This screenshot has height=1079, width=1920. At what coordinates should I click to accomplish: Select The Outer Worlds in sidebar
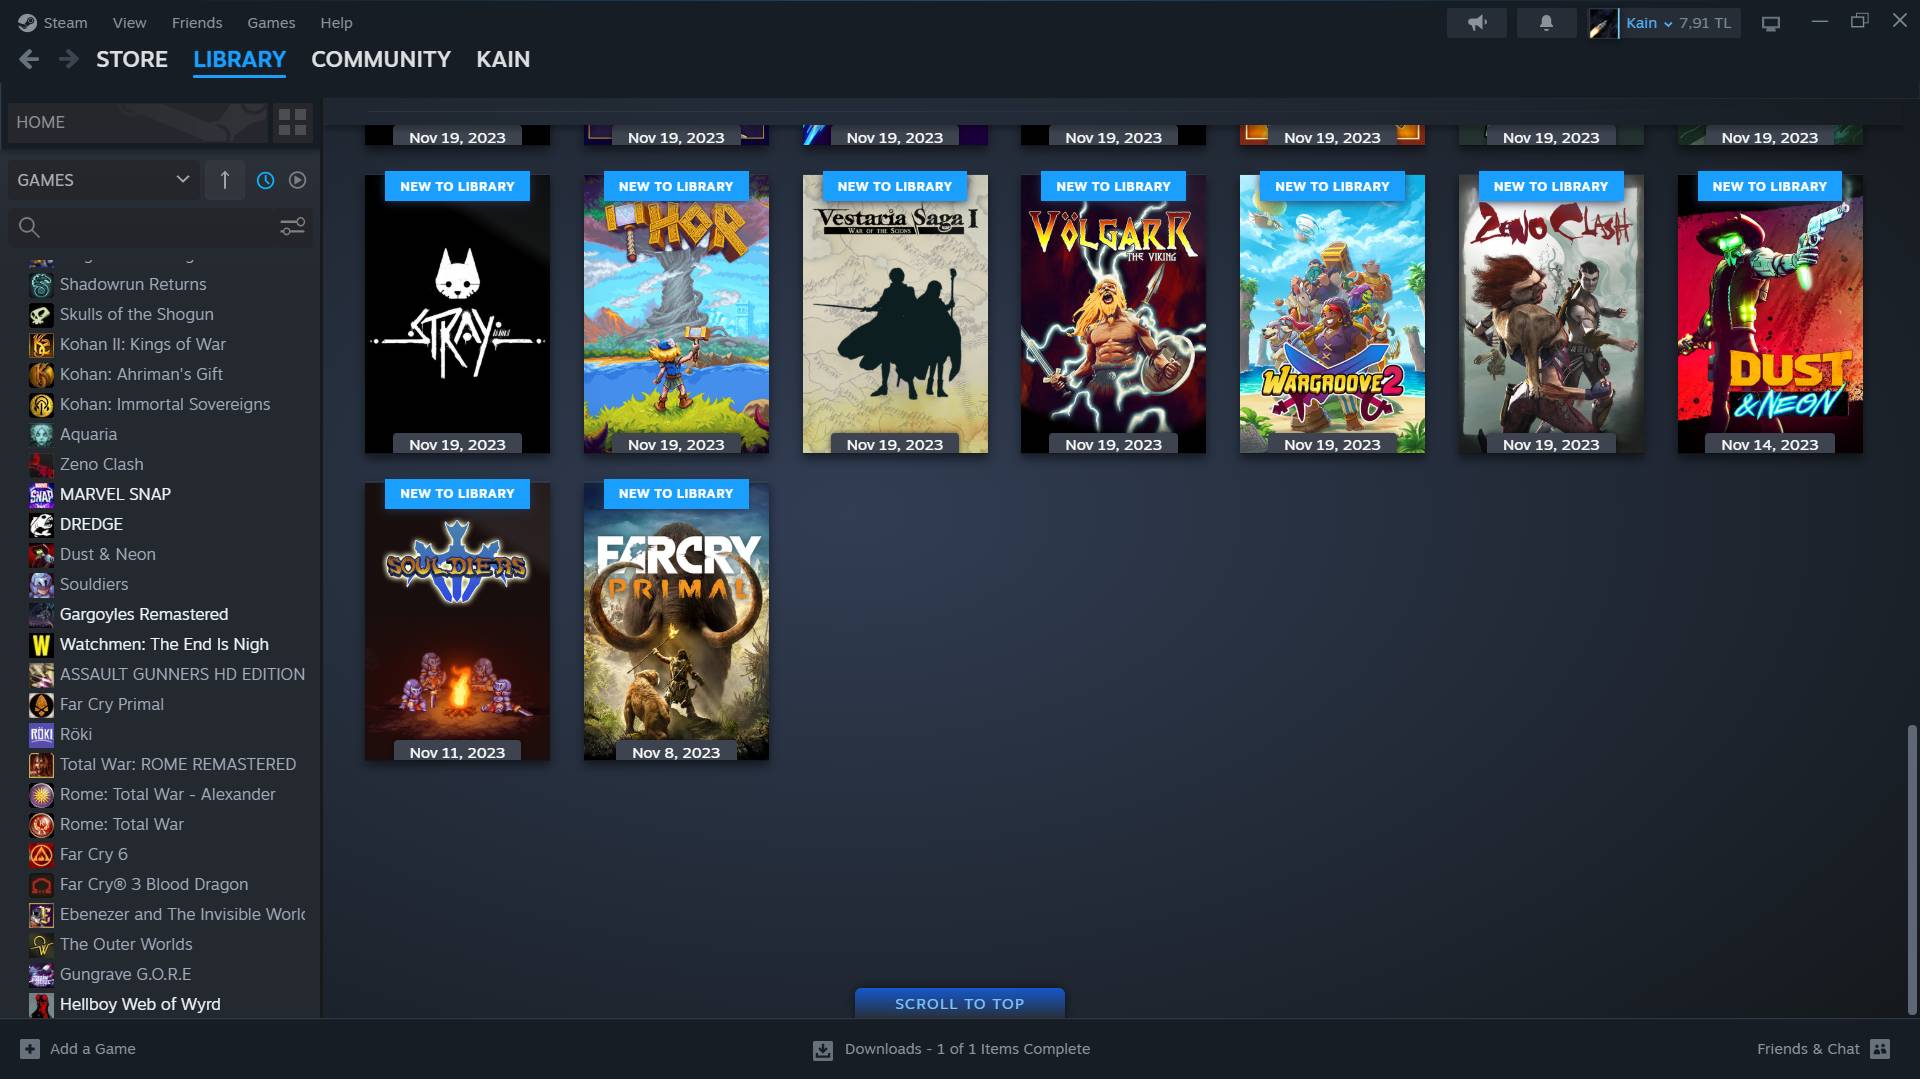126,944
